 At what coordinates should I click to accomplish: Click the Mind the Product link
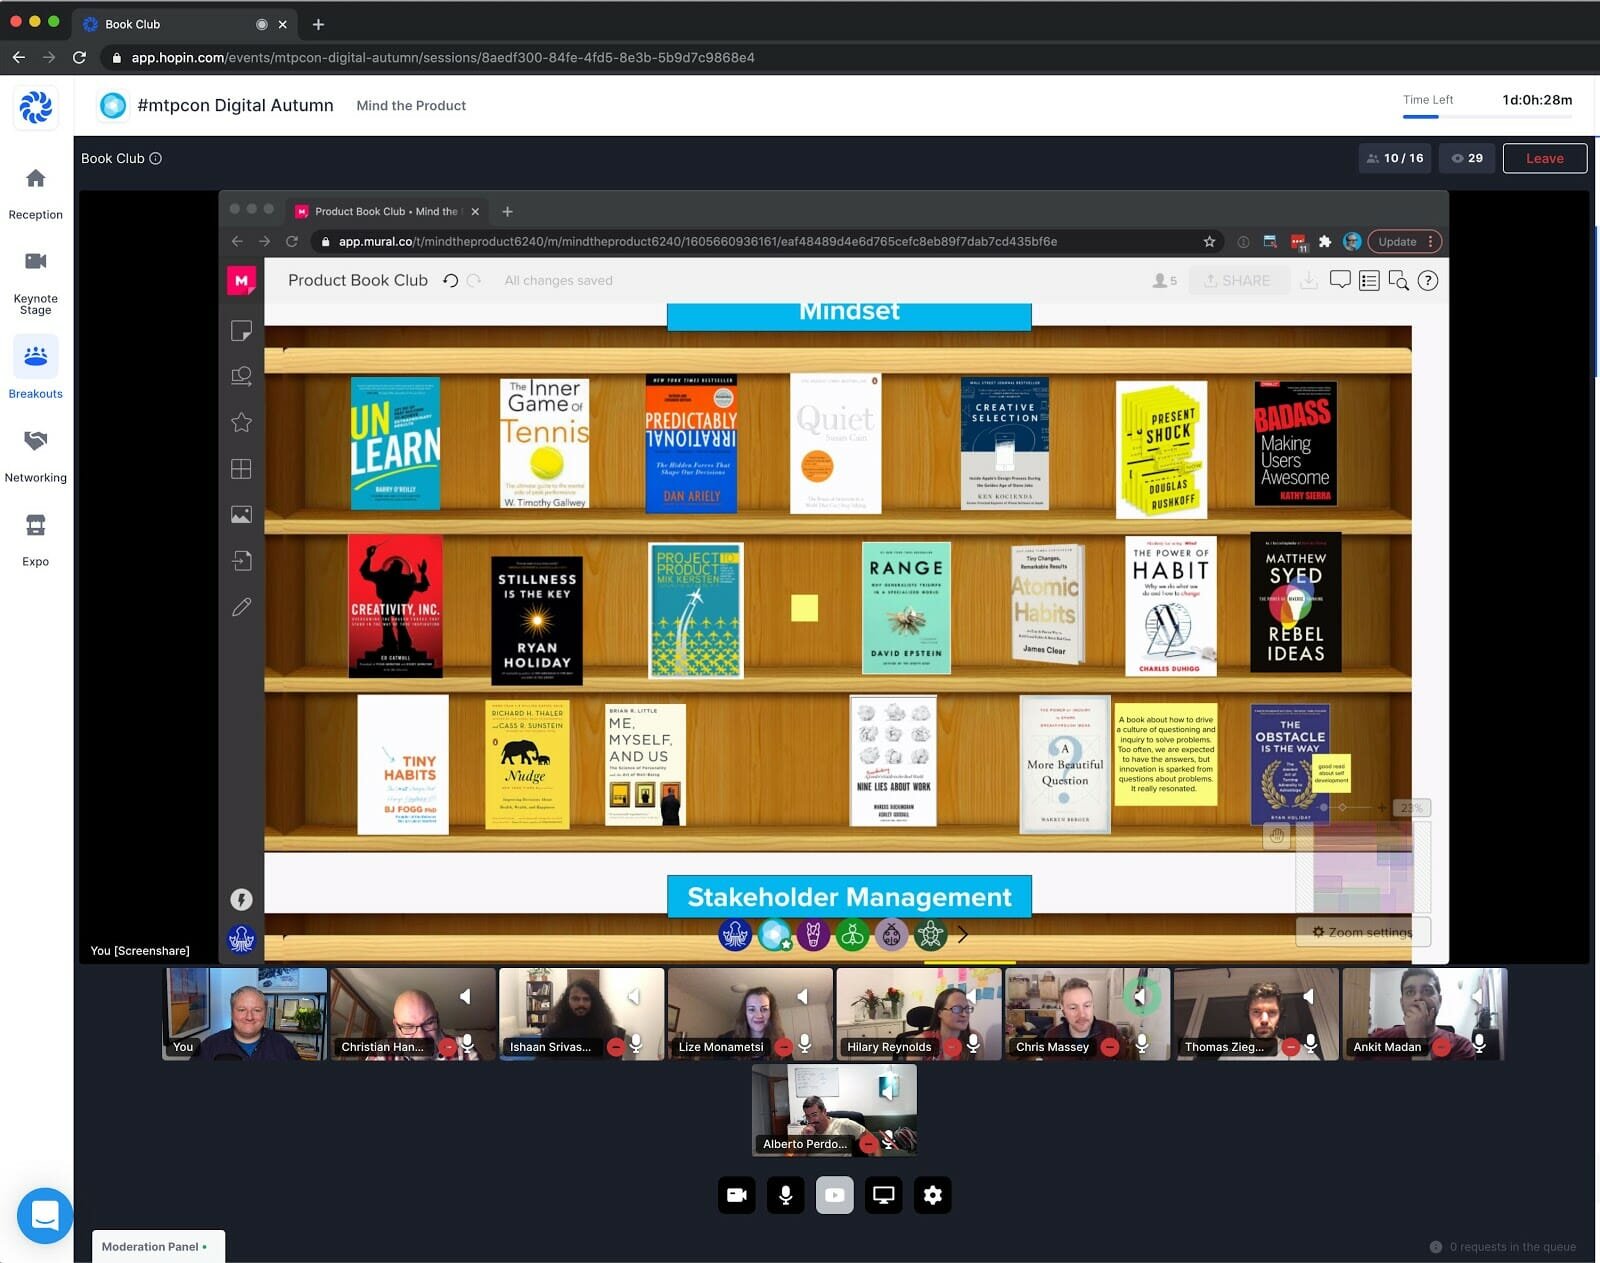pos(411,105)
